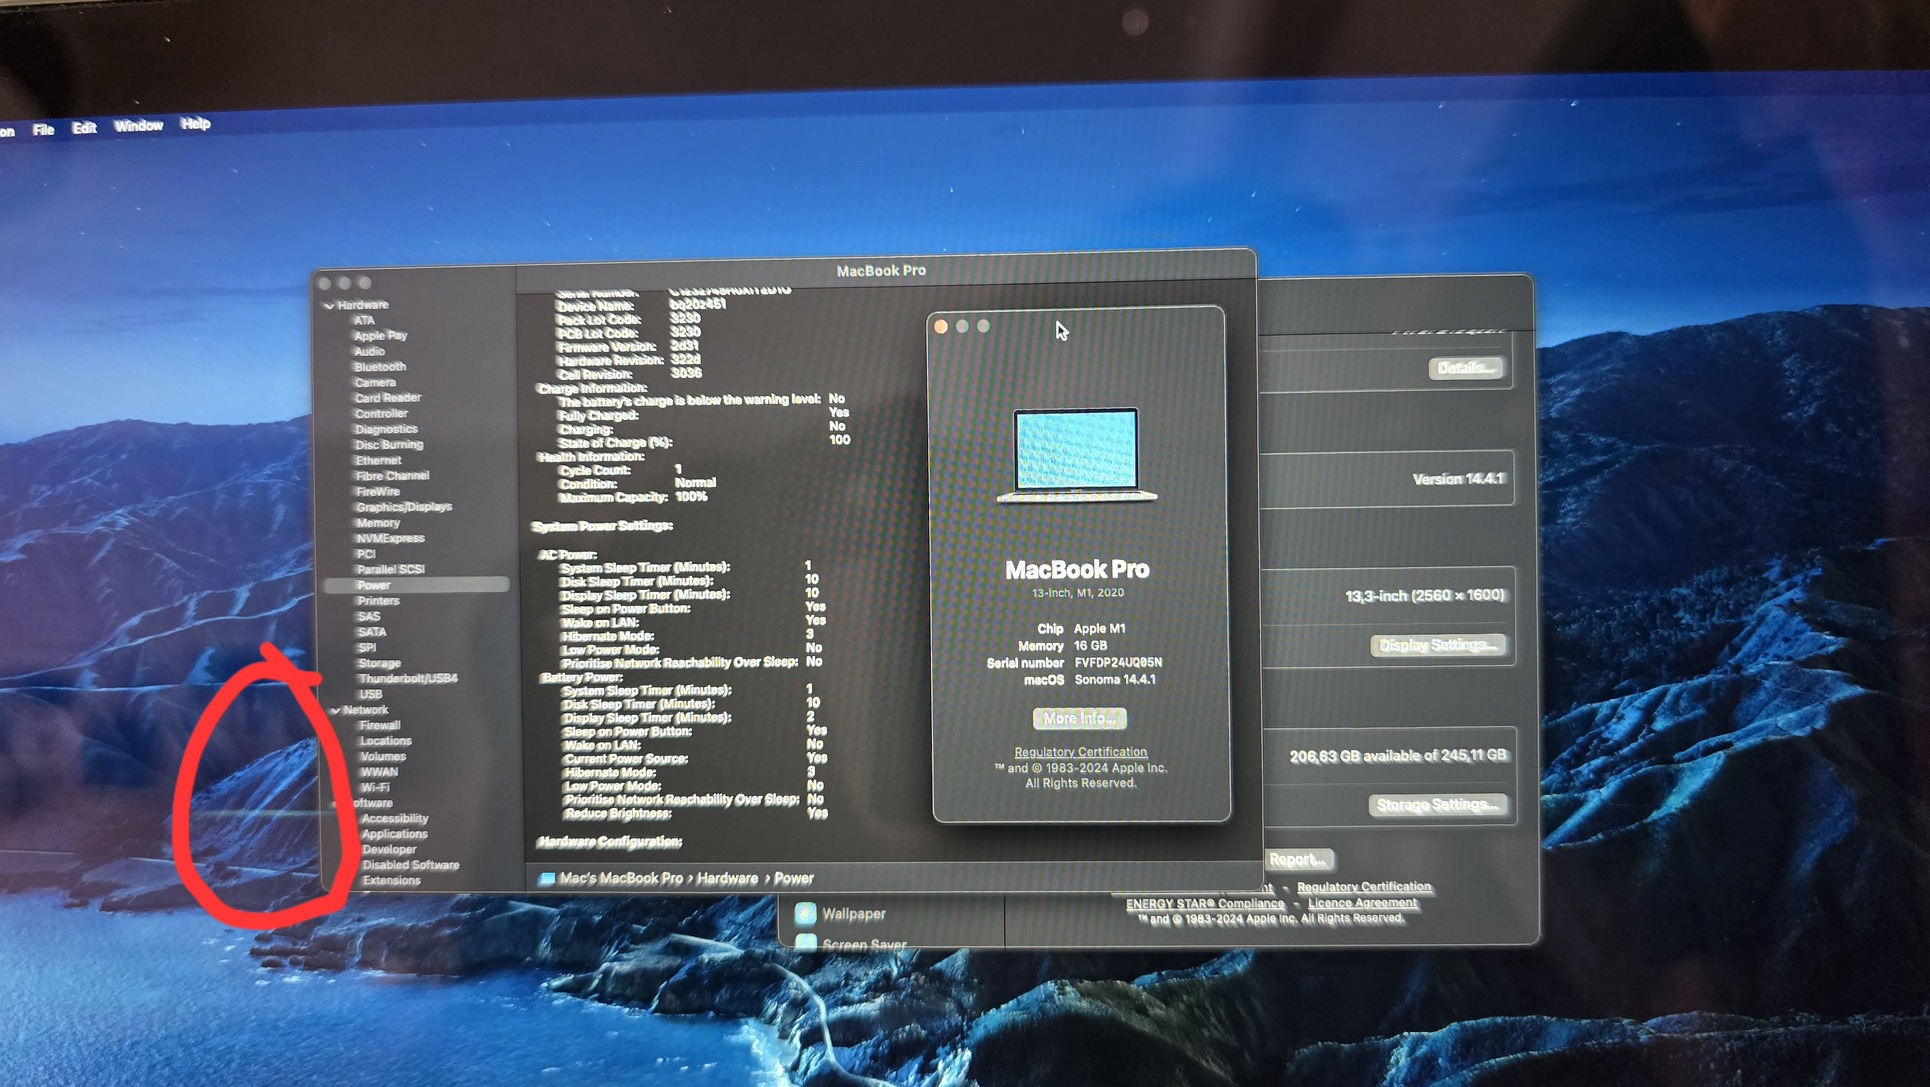Viewport: 1930px width, 1087px height.
Task: Collapse the Network tree section
Action: [x=336, y=710]
